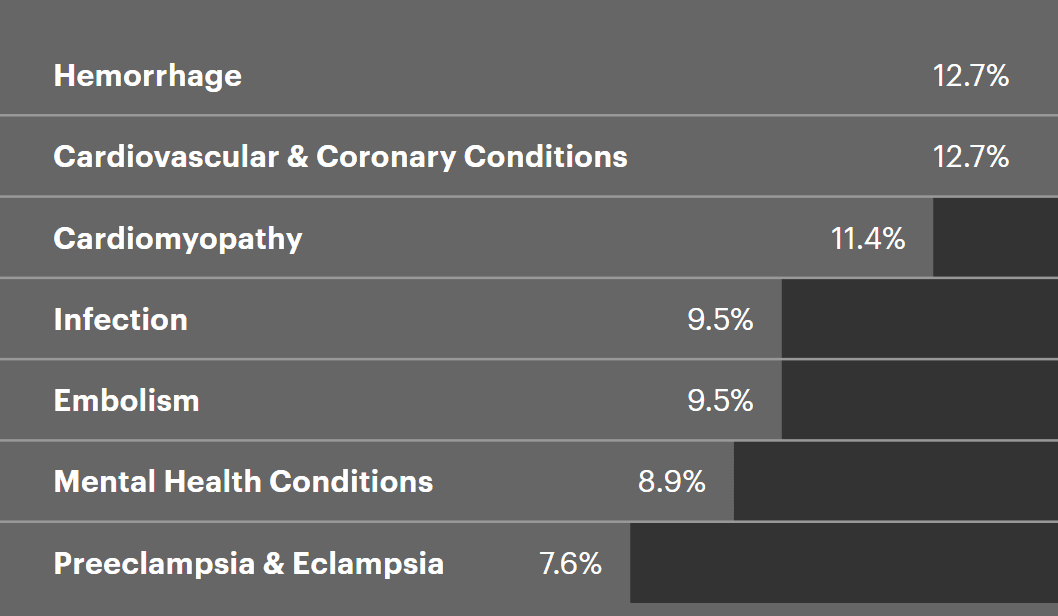Click the Preeclampsia & Eclampsia label
The image size is (1058, 616).
tap(248, 563)
